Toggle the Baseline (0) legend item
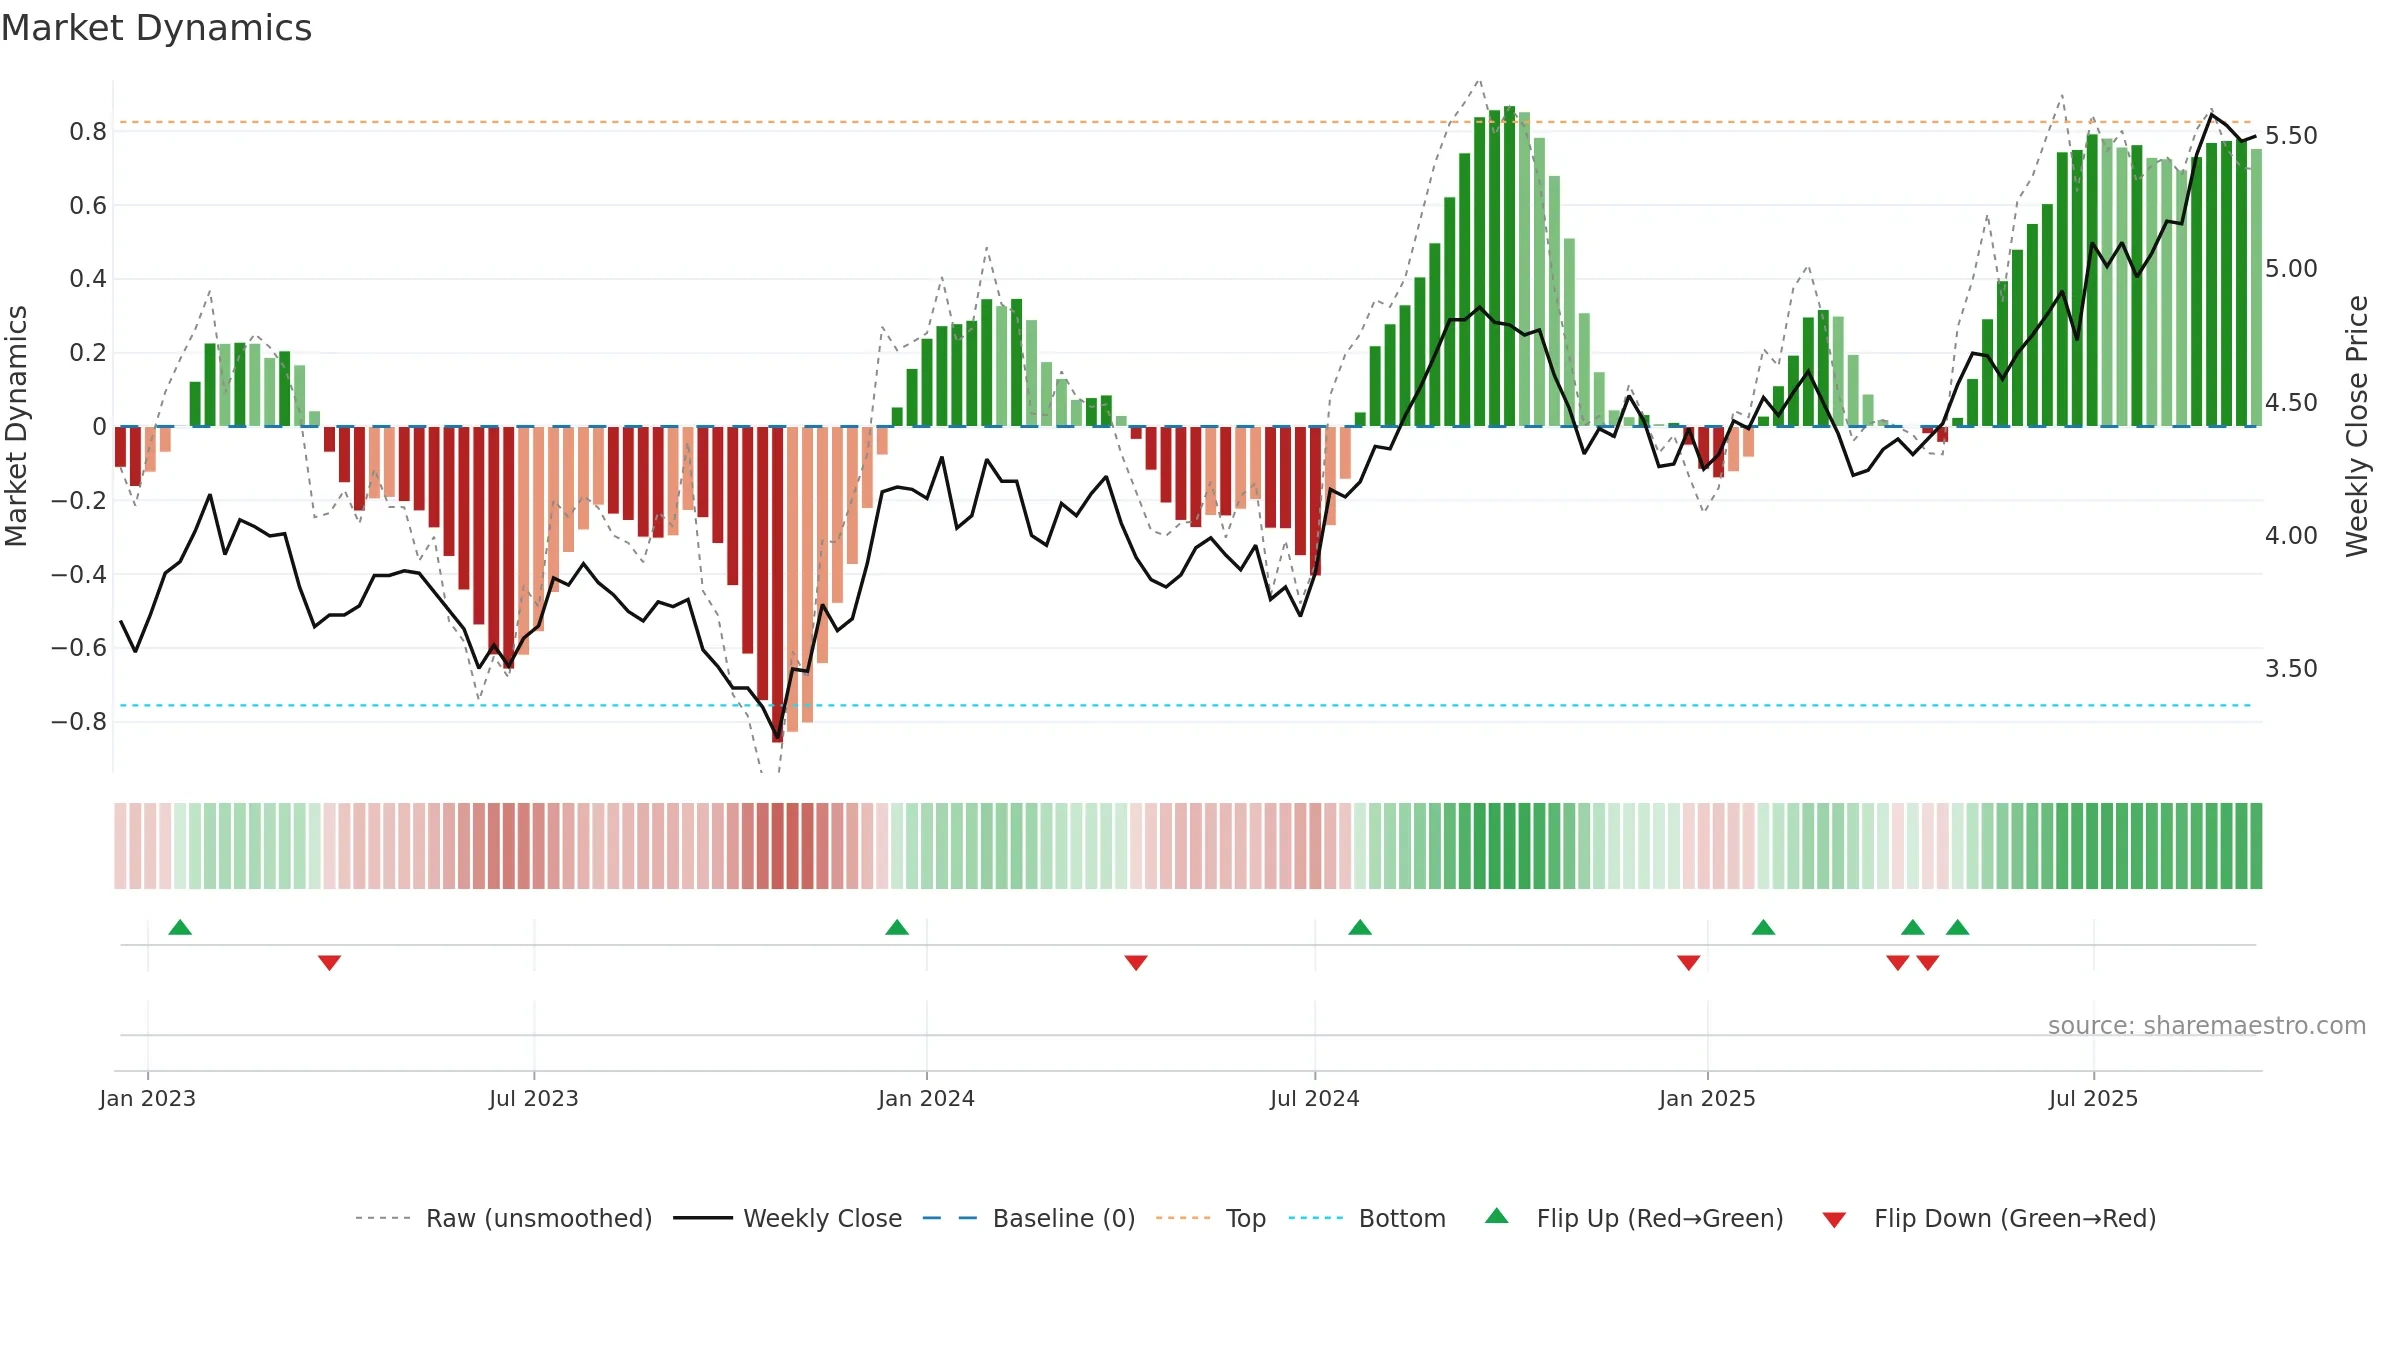Viewport: 2400px width, 1350px height. 1029,1218
